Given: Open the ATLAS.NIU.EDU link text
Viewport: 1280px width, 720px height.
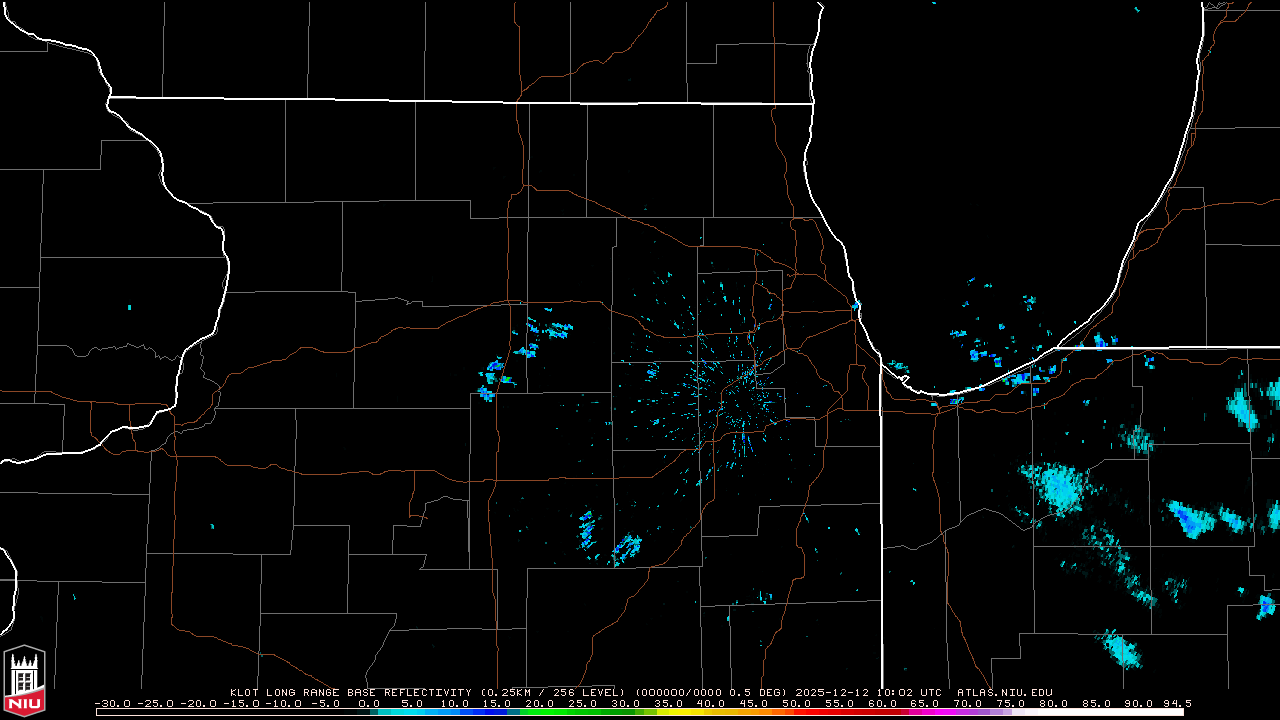Looking at the screenshot, I should 1004,692.
